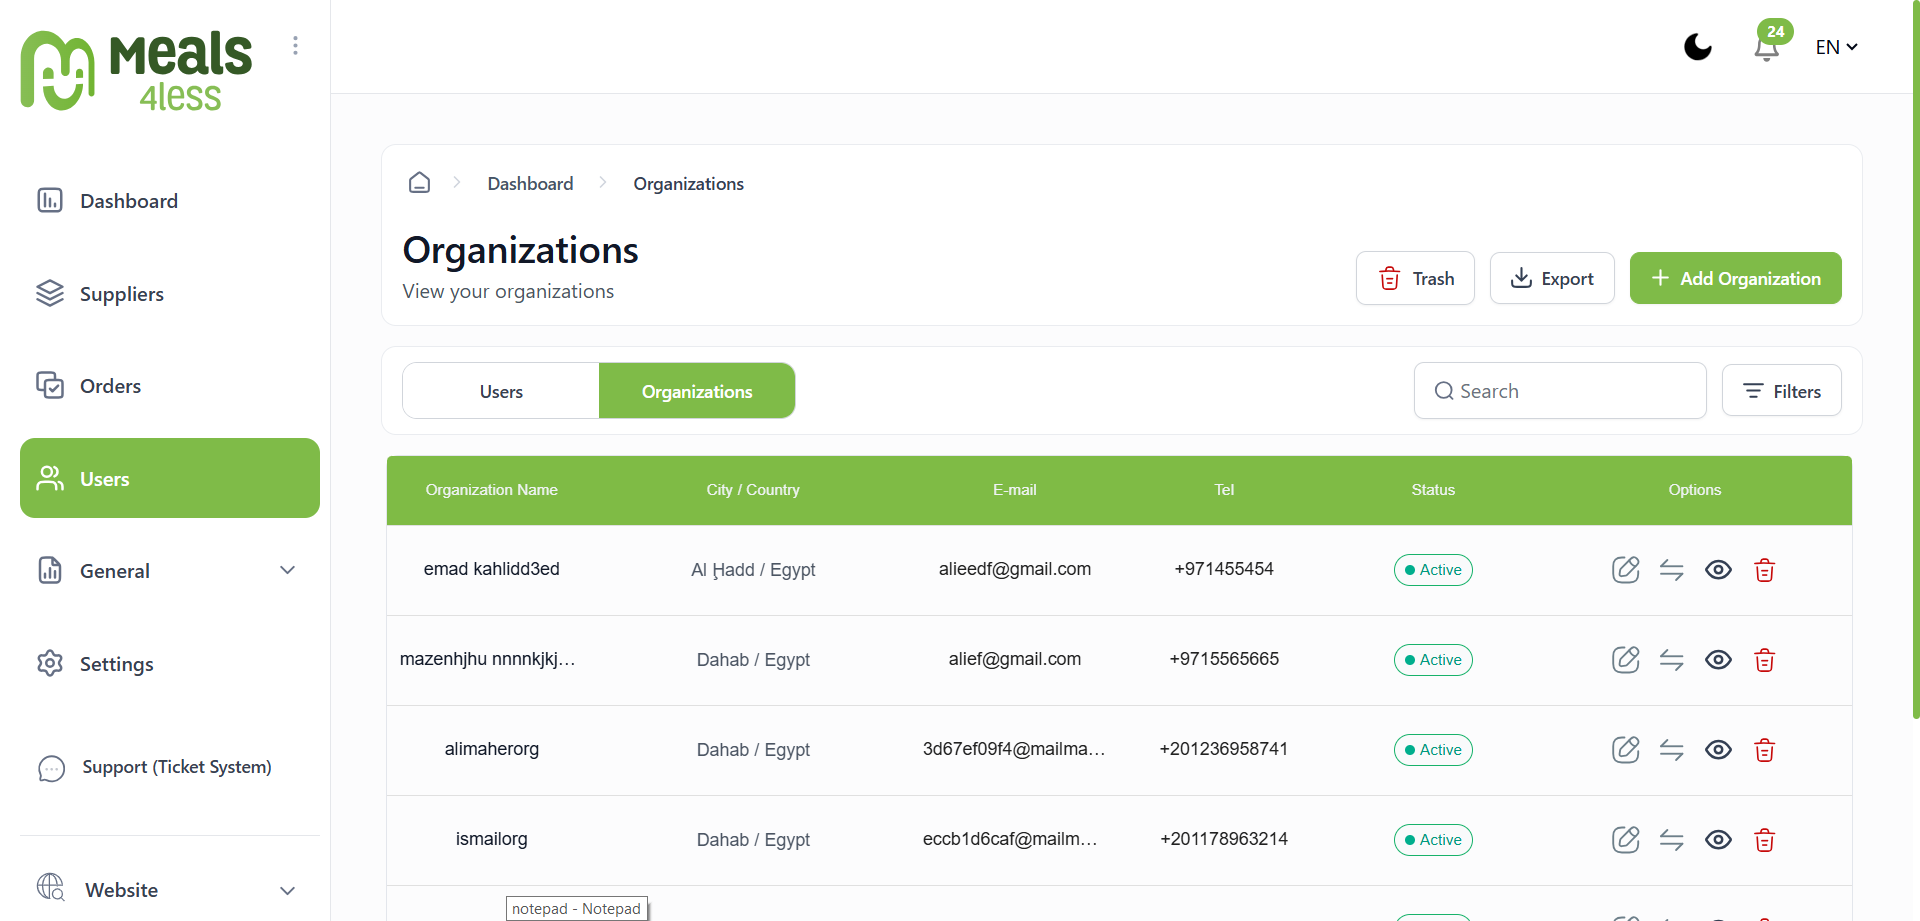The image size is (1920, 921).
Task: Open the Trash list
Action: [x=1415, y=278]
